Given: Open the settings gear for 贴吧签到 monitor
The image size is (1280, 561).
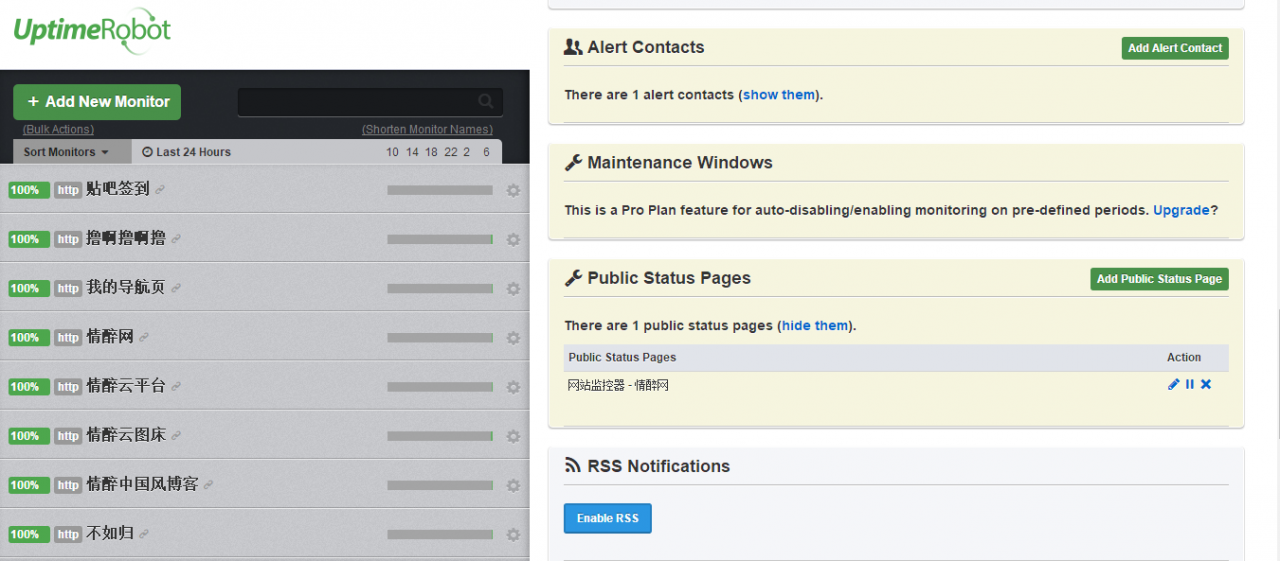Looking at the screenshot, I should tap(513, 190).
